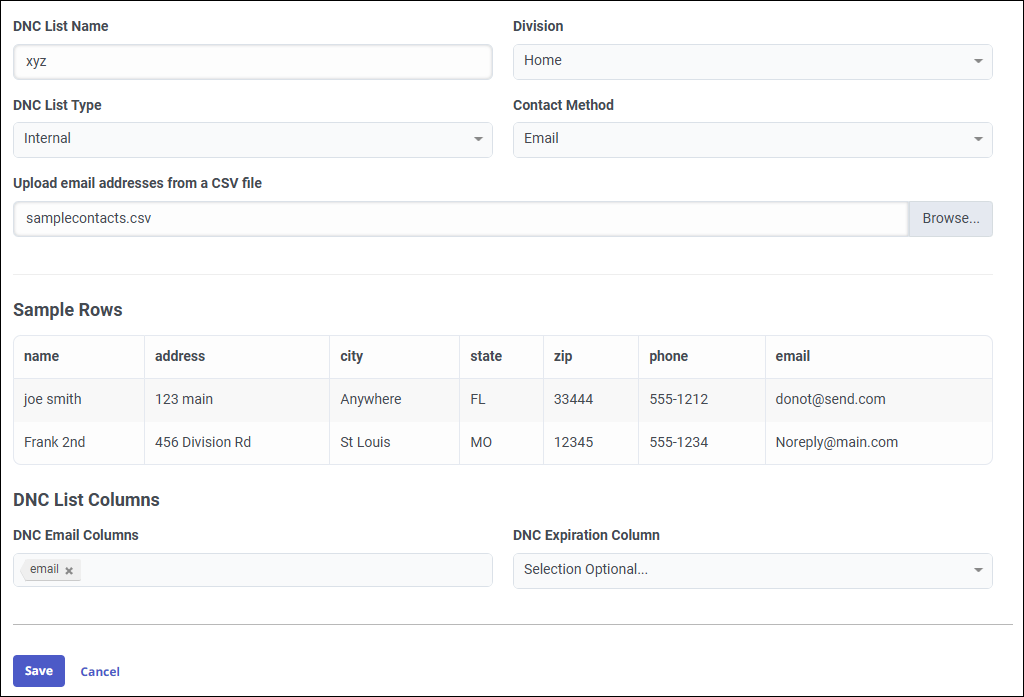The height and width of the screenshot is (697, 1024).
Task: Remove the email tag from DNC Email Columns
Action: tap(69, 570)
